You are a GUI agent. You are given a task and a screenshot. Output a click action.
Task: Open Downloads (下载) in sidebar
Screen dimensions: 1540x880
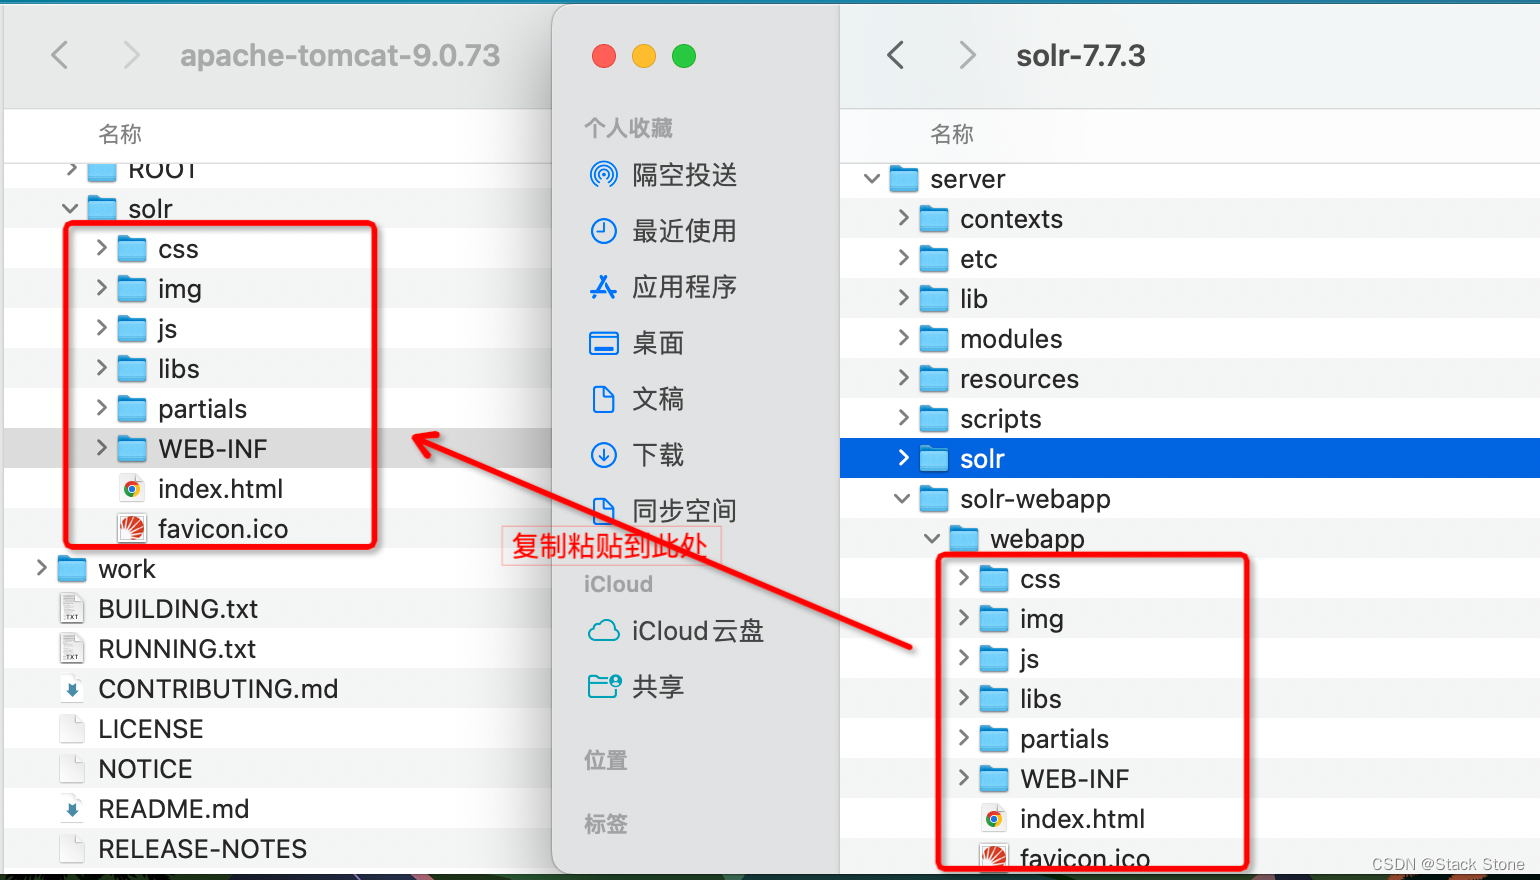[637, 455]
